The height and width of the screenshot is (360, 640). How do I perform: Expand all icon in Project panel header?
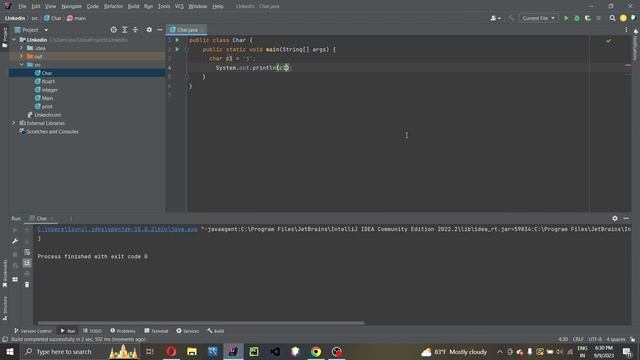pyautogui.click(x=124, y=30)
